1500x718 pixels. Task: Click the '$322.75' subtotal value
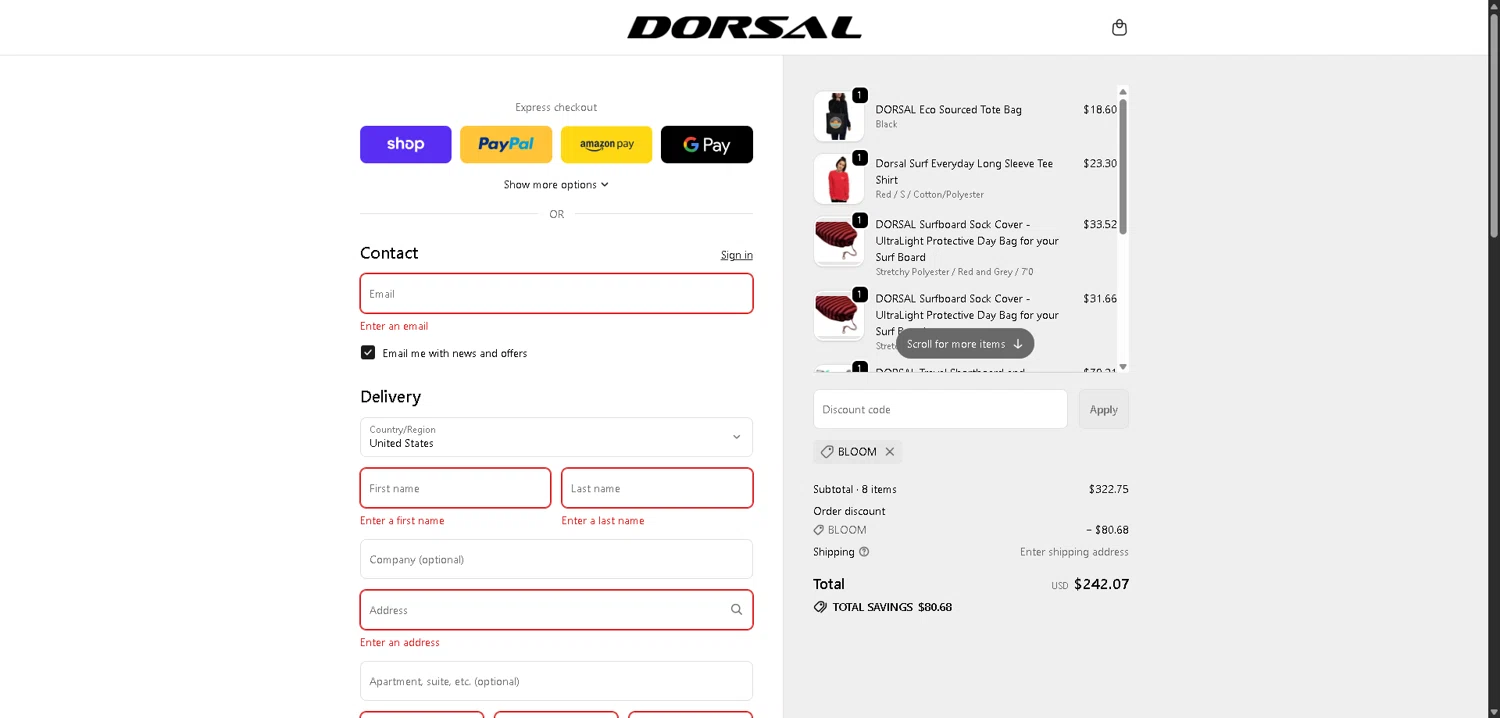1108,489
